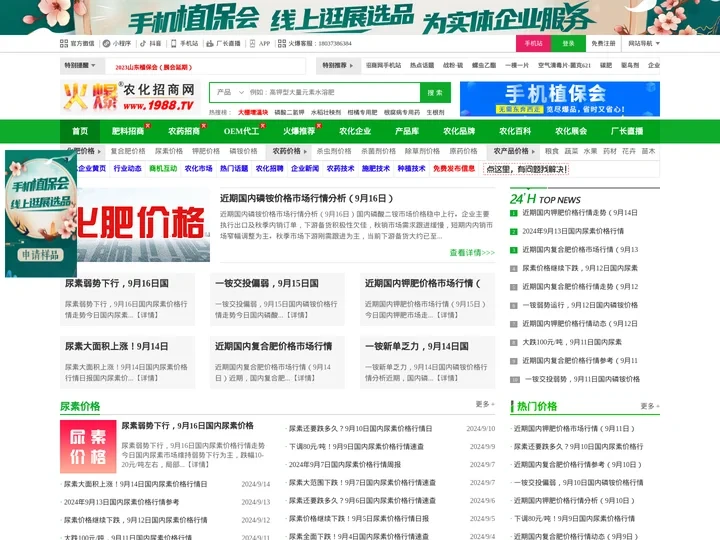The width and height of the screenshot is (720, 540).
Task: Click 点这里,有问题找解决 dashed box
Action: point(526,169)
